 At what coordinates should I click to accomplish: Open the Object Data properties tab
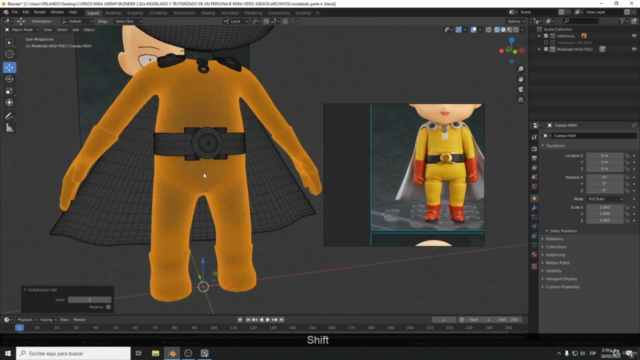pyautogui.click(x=534, y=245)
